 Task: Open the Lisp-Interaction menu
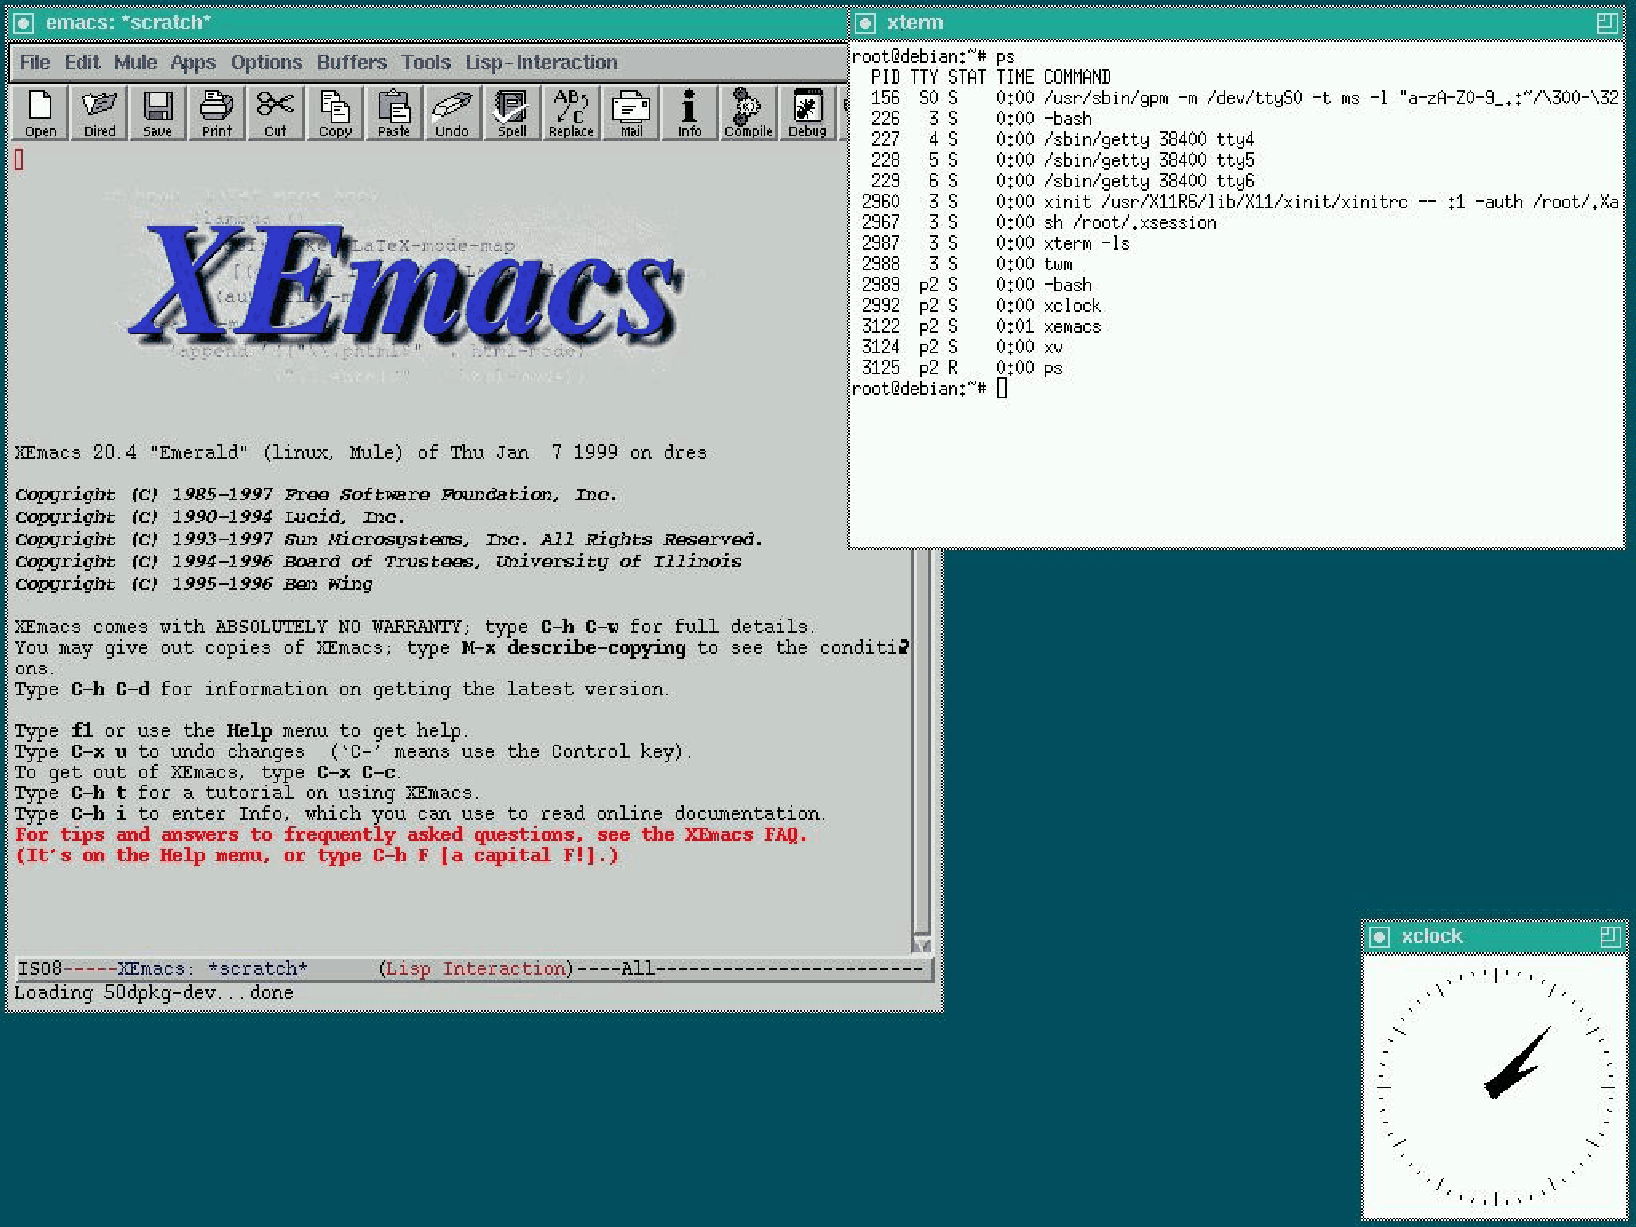[541, 62]
